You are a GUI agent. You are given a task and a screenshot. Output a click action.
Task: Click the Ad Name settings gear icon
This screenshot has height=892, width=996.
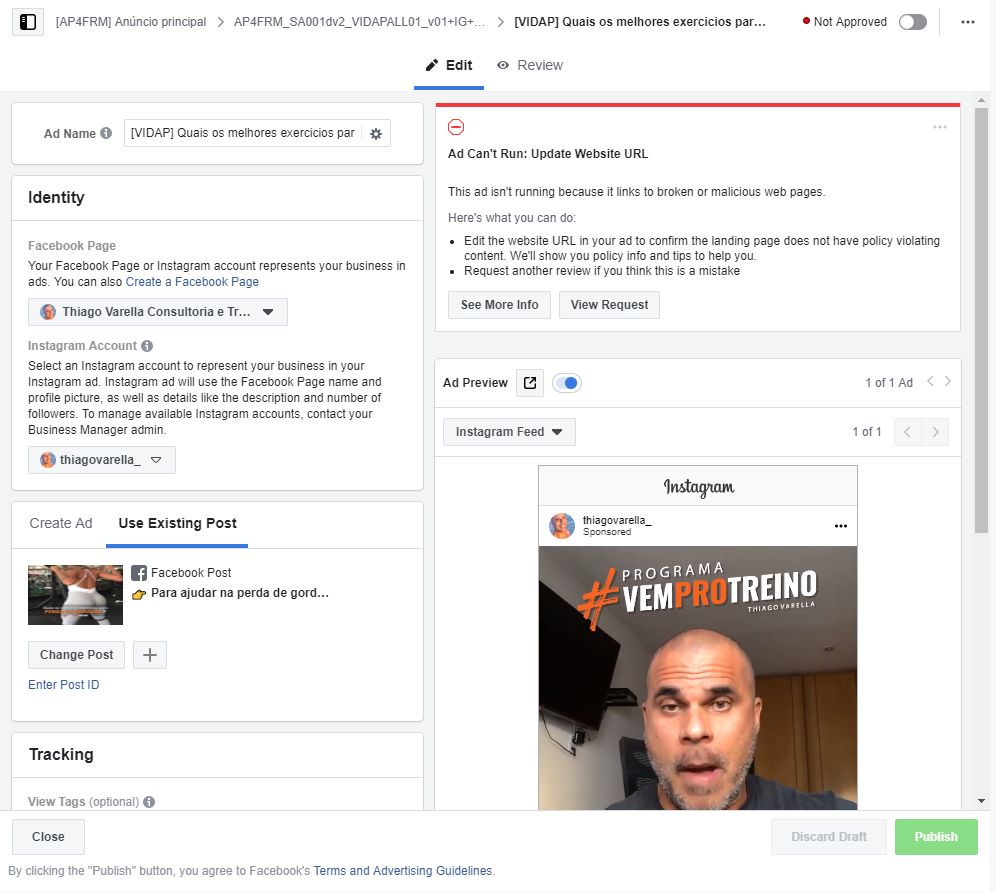click(x=376, y=134)
